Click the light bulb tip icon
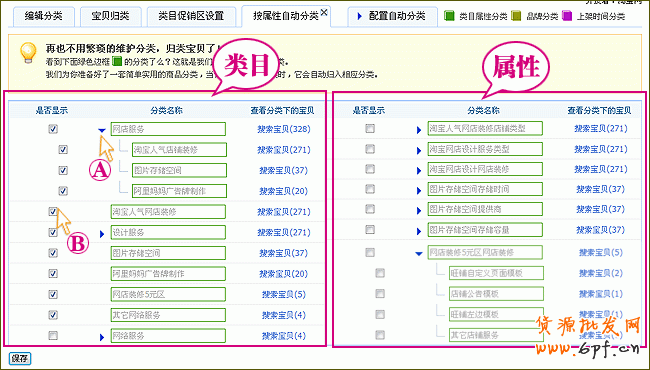 click(28, 53)
